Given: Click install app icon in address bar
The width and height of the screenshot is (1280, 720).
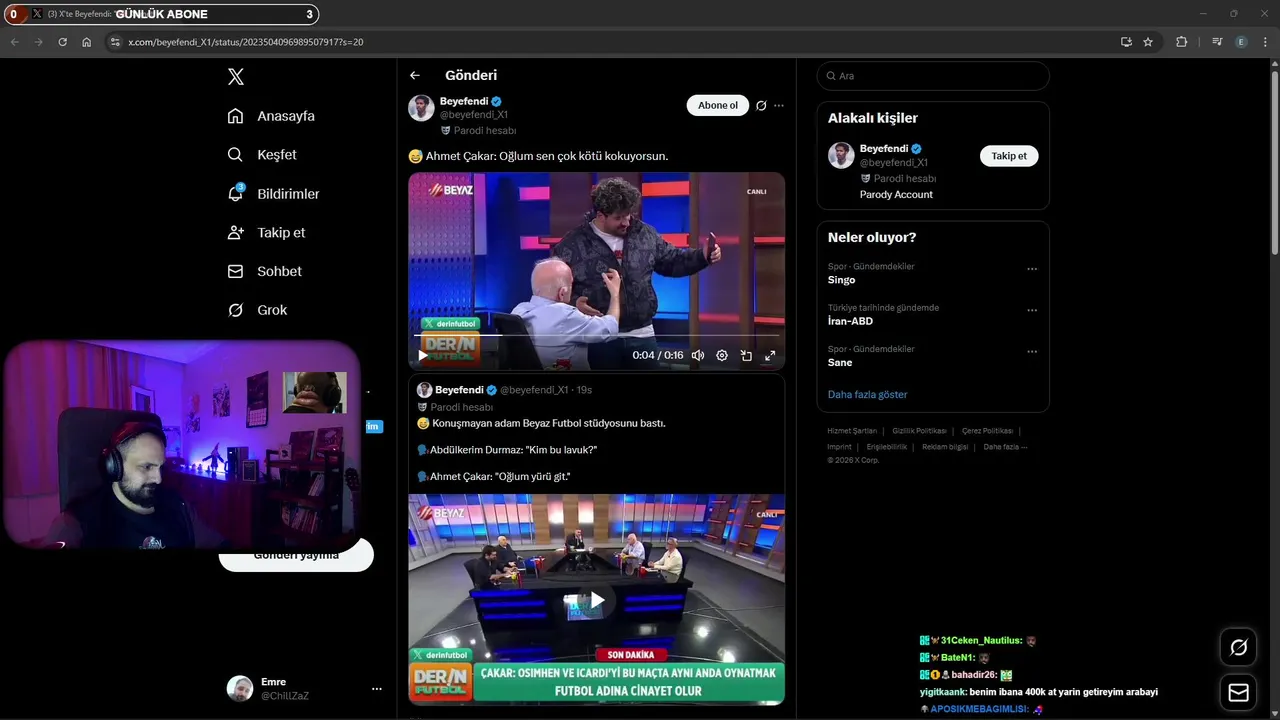Looking at the screenshot, I should [1126, 42].
